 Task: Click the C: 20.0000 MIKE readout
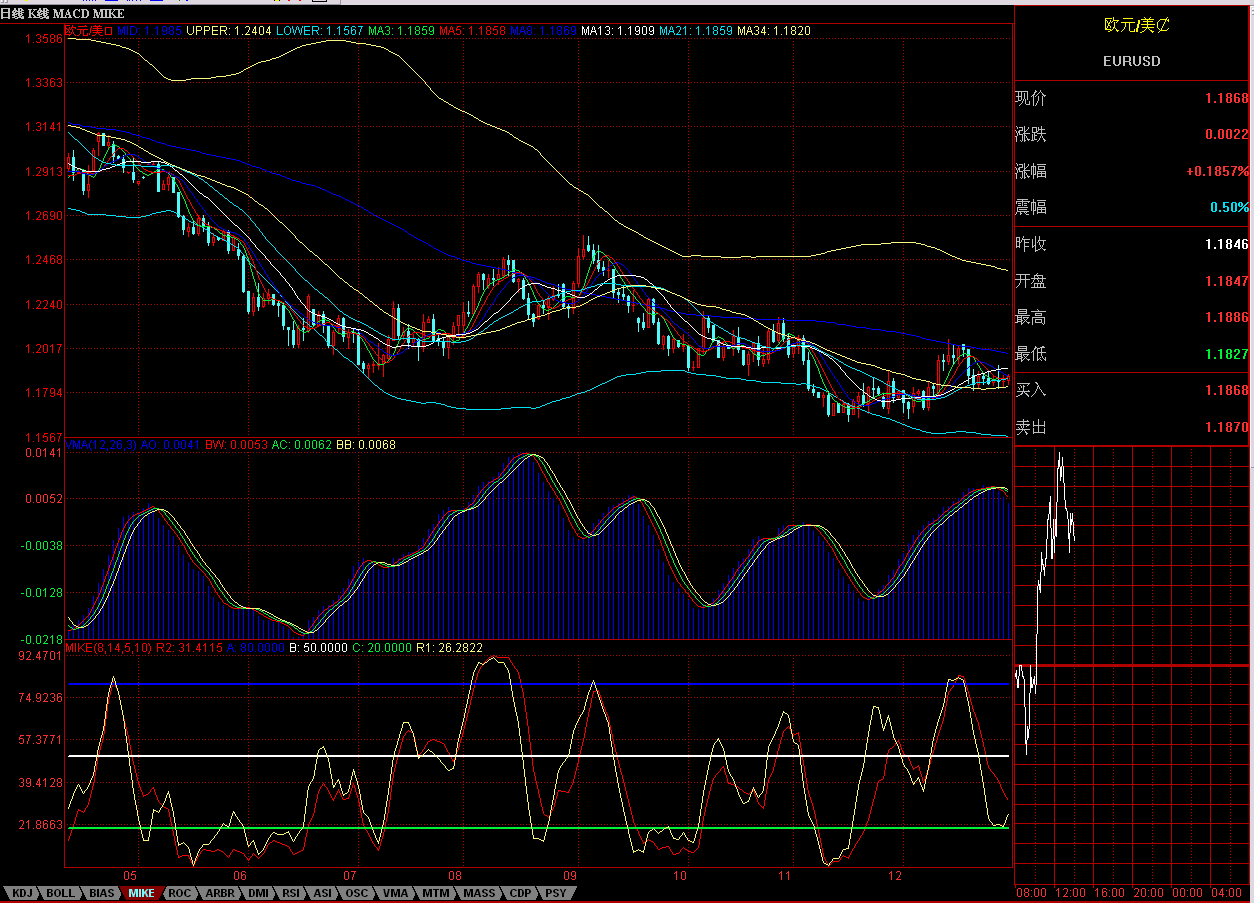point(383,648)
